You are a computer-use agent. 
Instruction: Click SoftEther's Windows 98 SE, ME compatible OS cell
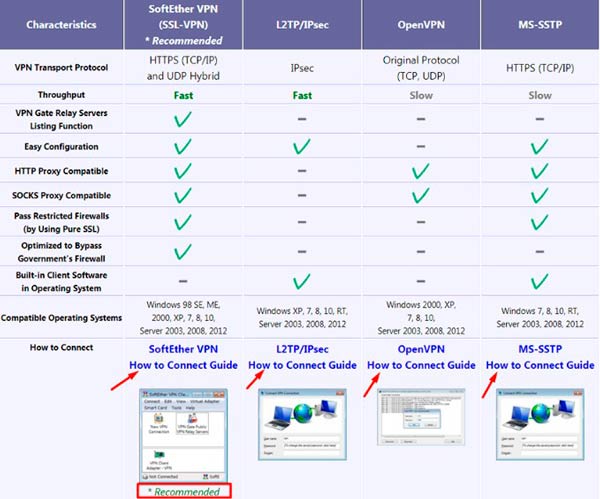[183, 318]
